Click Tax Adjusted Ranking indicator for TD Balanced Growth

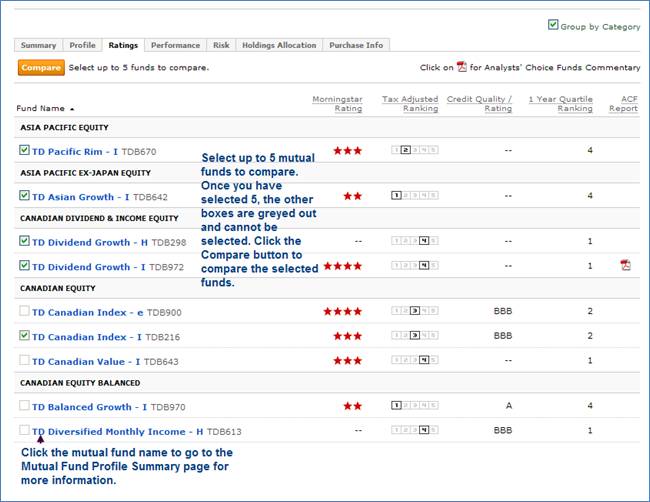pos(415,405)
